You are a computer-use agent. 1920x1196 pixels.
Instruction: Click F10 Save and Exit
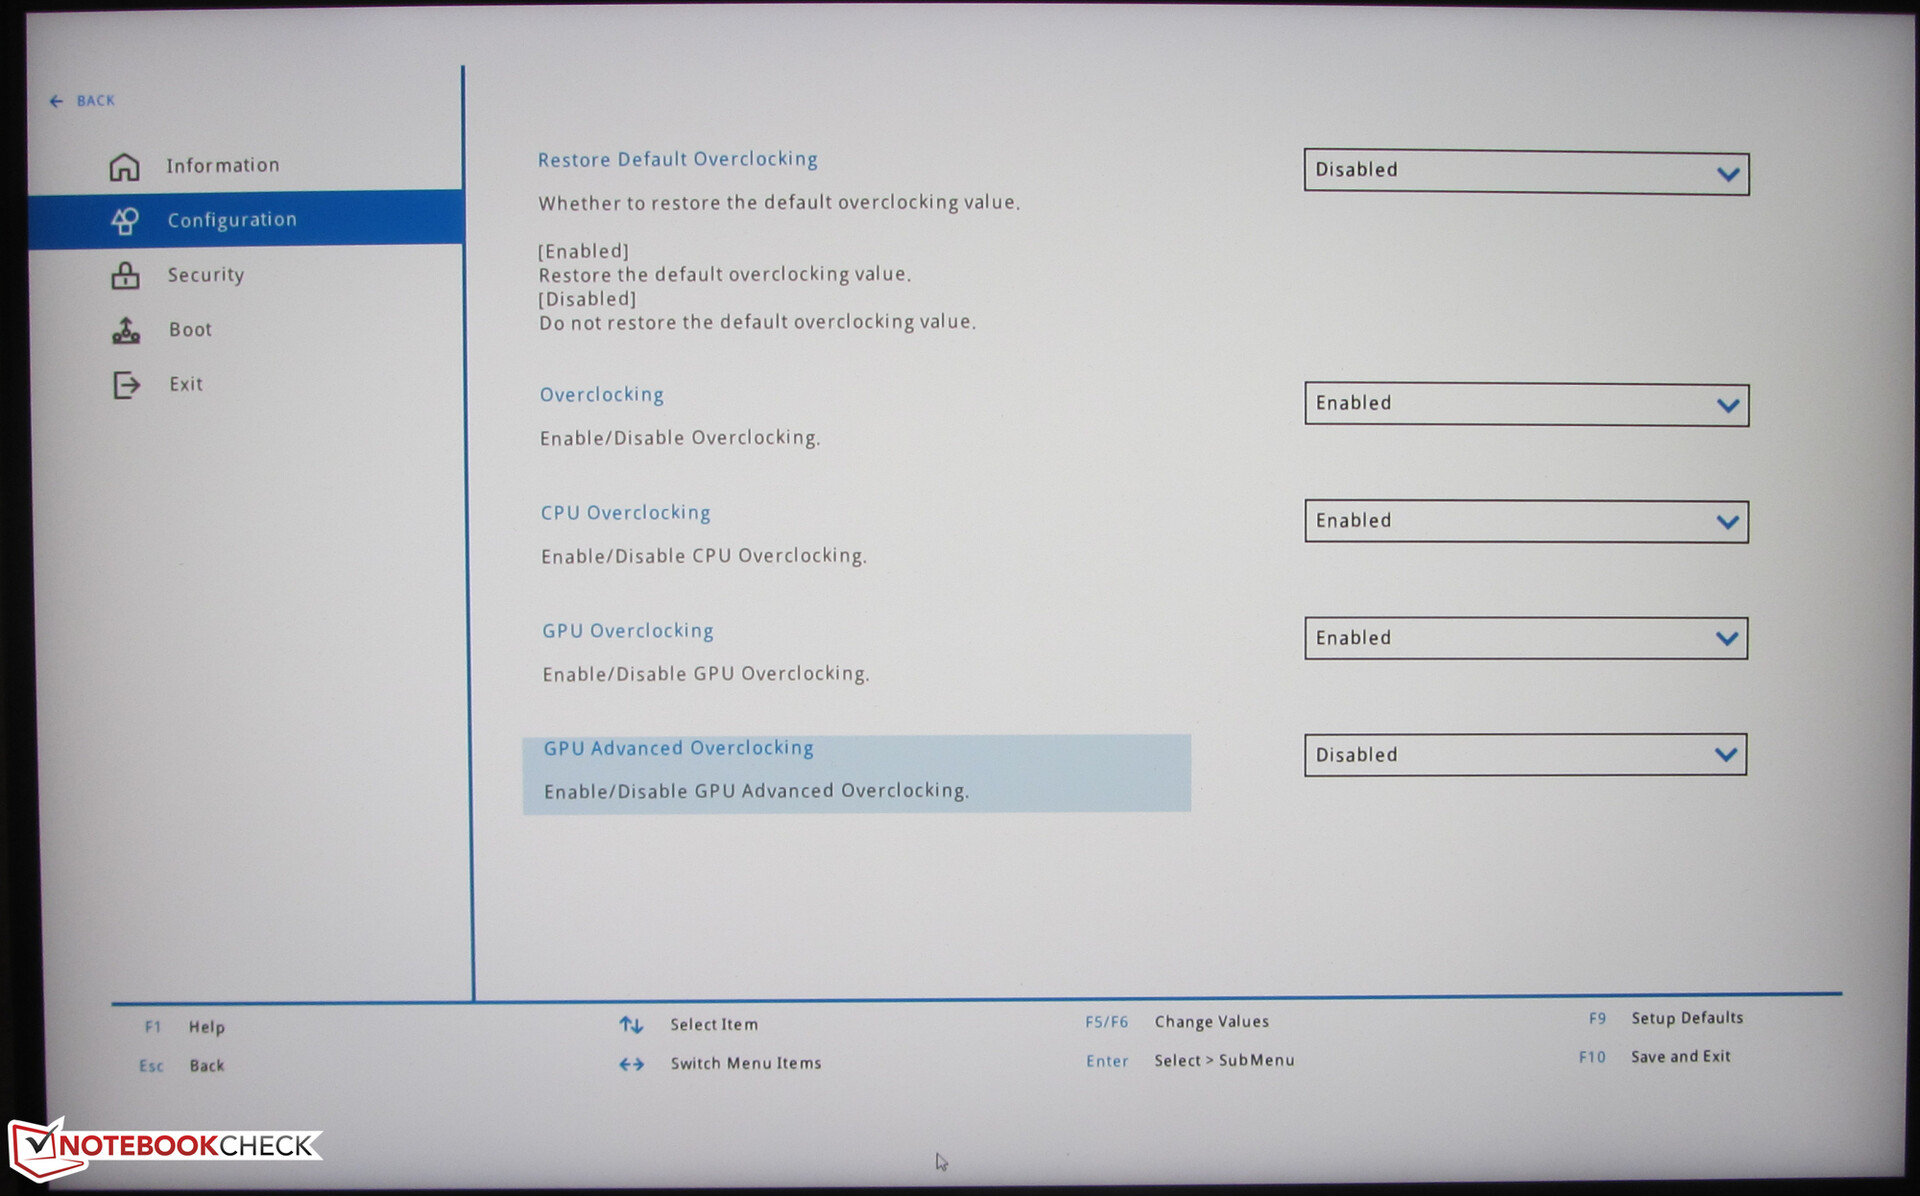point(1680,1057)
